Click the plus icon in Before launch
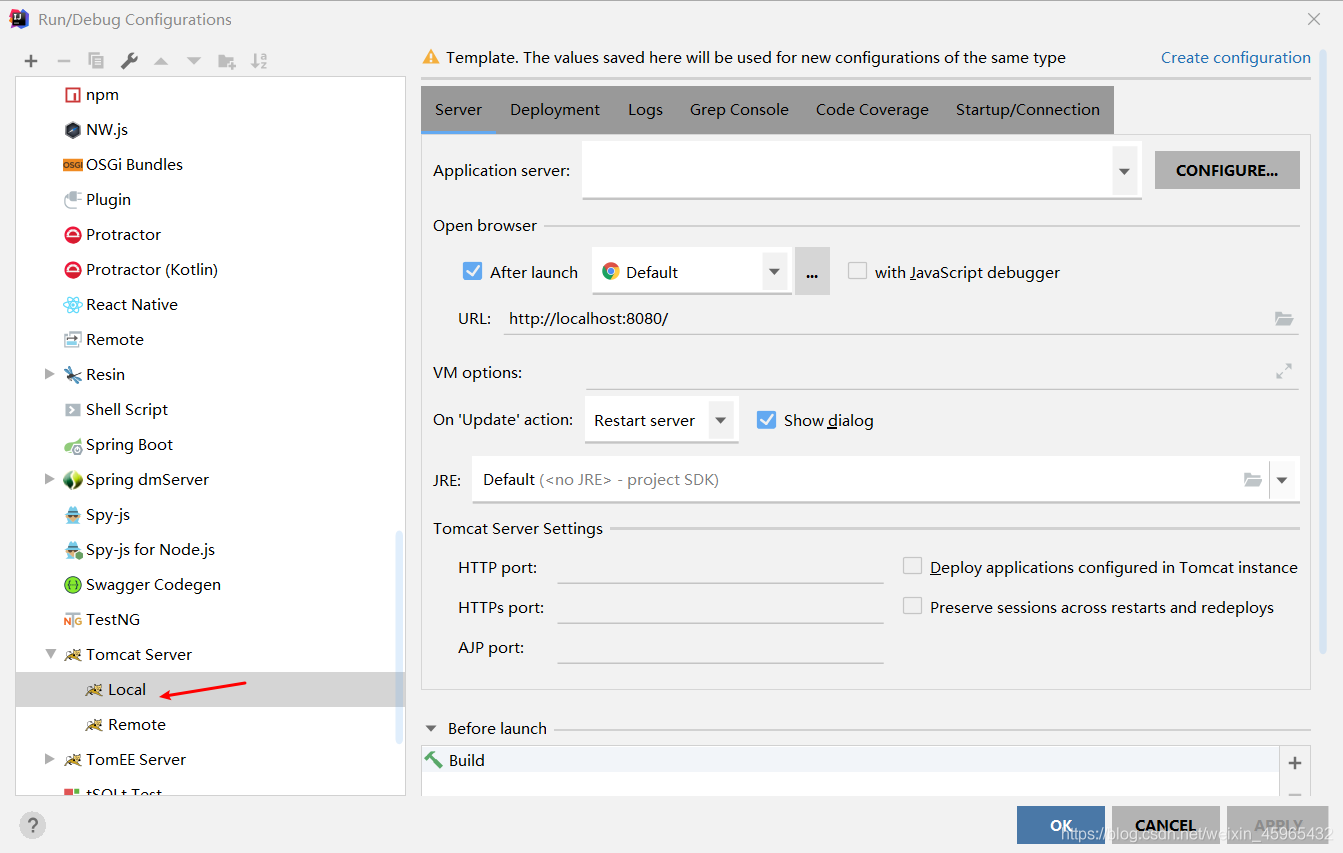 tap(1295, 763)
